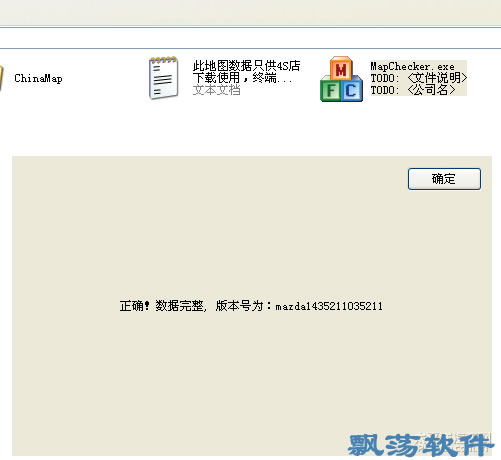Viewport: 501px width, 460px height.
Task: Select the partially visible ChinaMap folder icon
Action: 1,78
